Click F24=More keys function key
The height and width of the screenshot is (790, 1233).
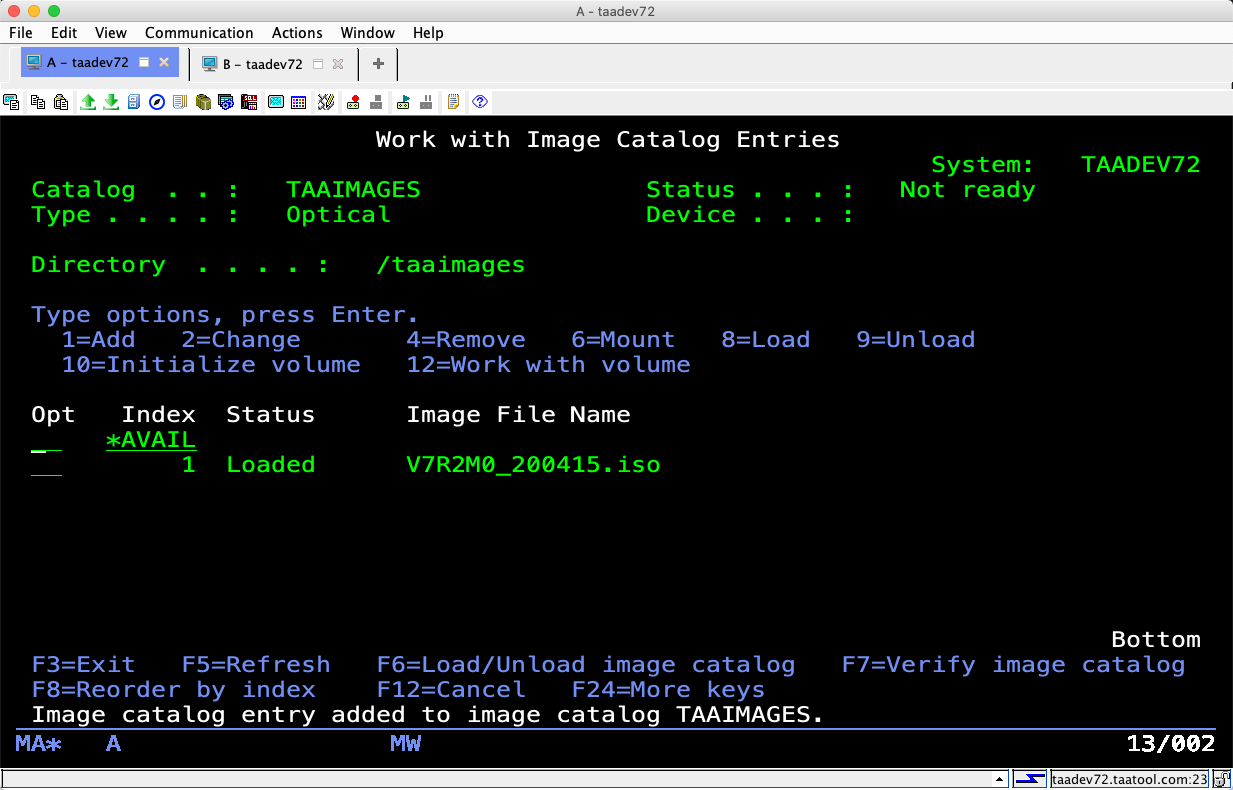pos(668,690)
